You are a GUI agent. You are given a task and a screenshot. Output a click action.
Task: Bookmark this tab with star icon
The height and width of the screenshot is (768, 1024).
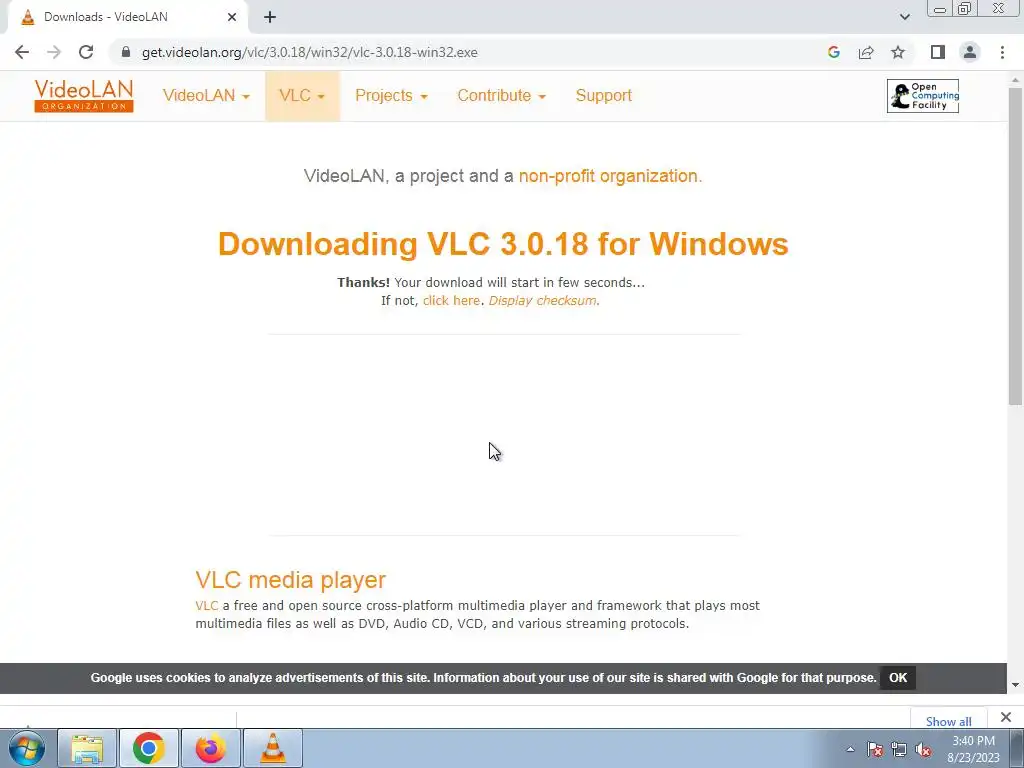898,52
